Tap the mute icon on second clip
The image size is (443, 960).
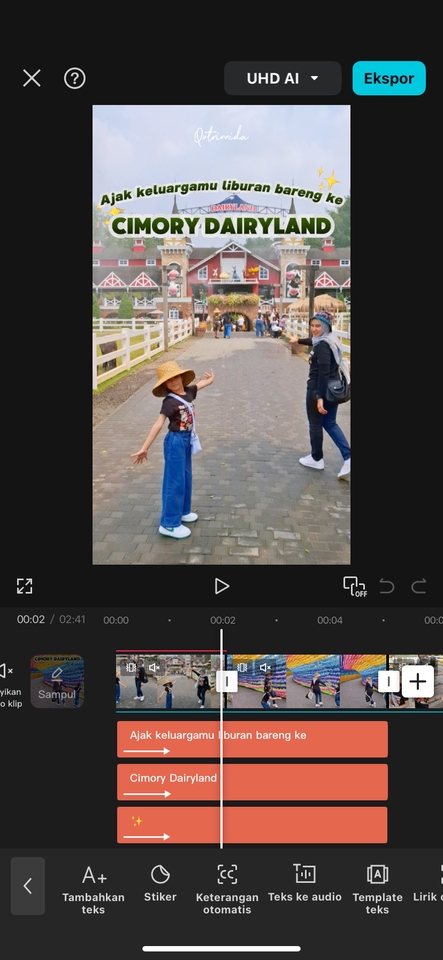click(x=265, y=667)
